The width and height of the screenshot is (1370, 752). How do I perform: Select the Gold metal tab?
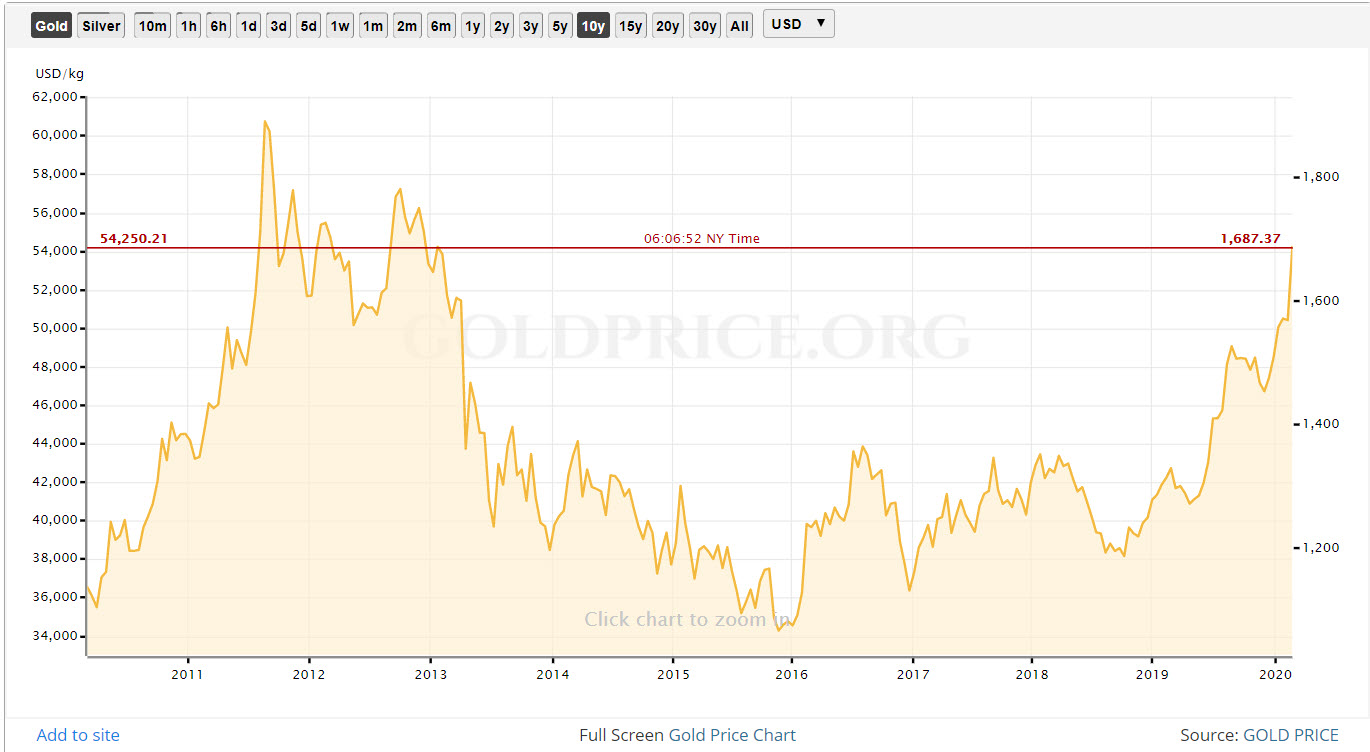(x=51, y=25)
